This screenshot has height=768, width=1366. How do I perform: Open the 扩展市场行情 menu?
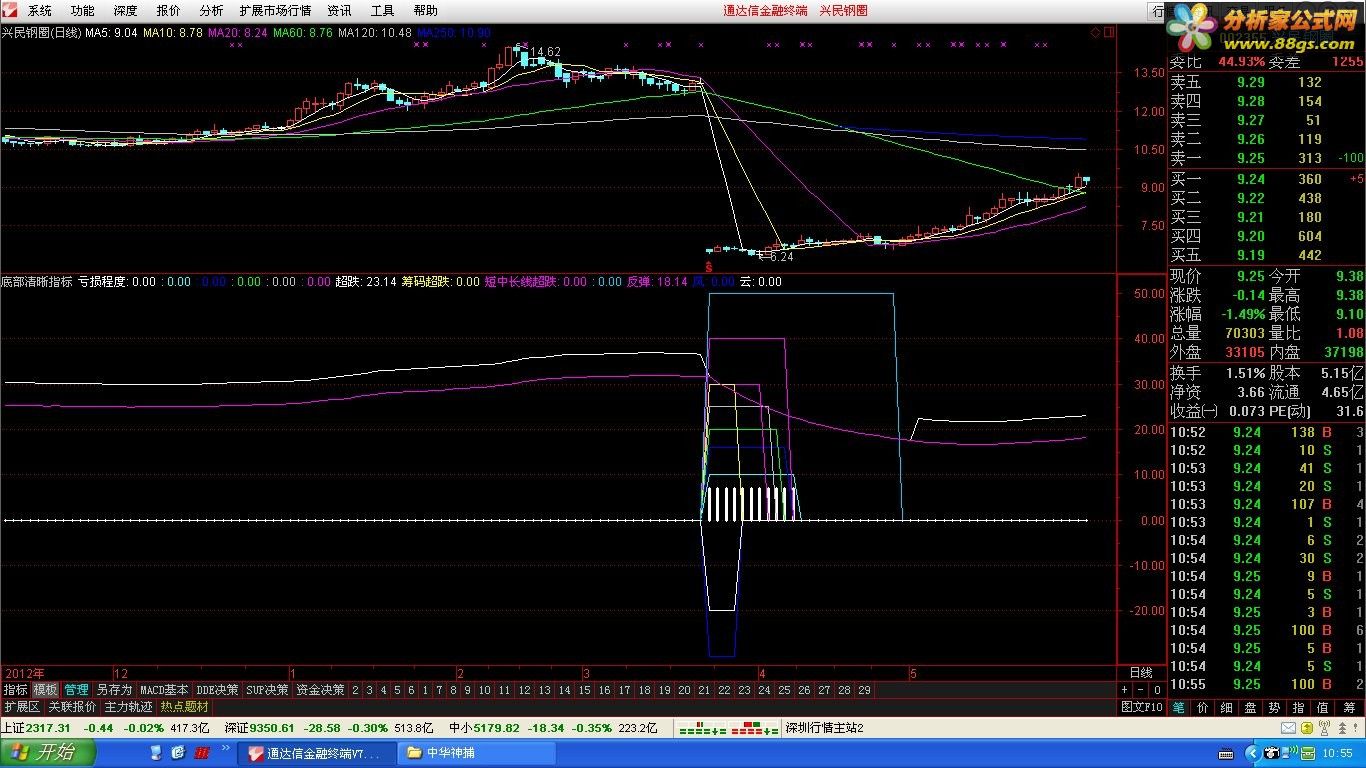(275, 10)
